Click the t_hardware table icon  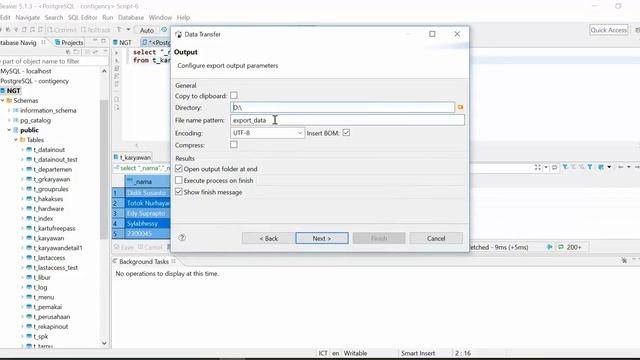coord(29,209)
